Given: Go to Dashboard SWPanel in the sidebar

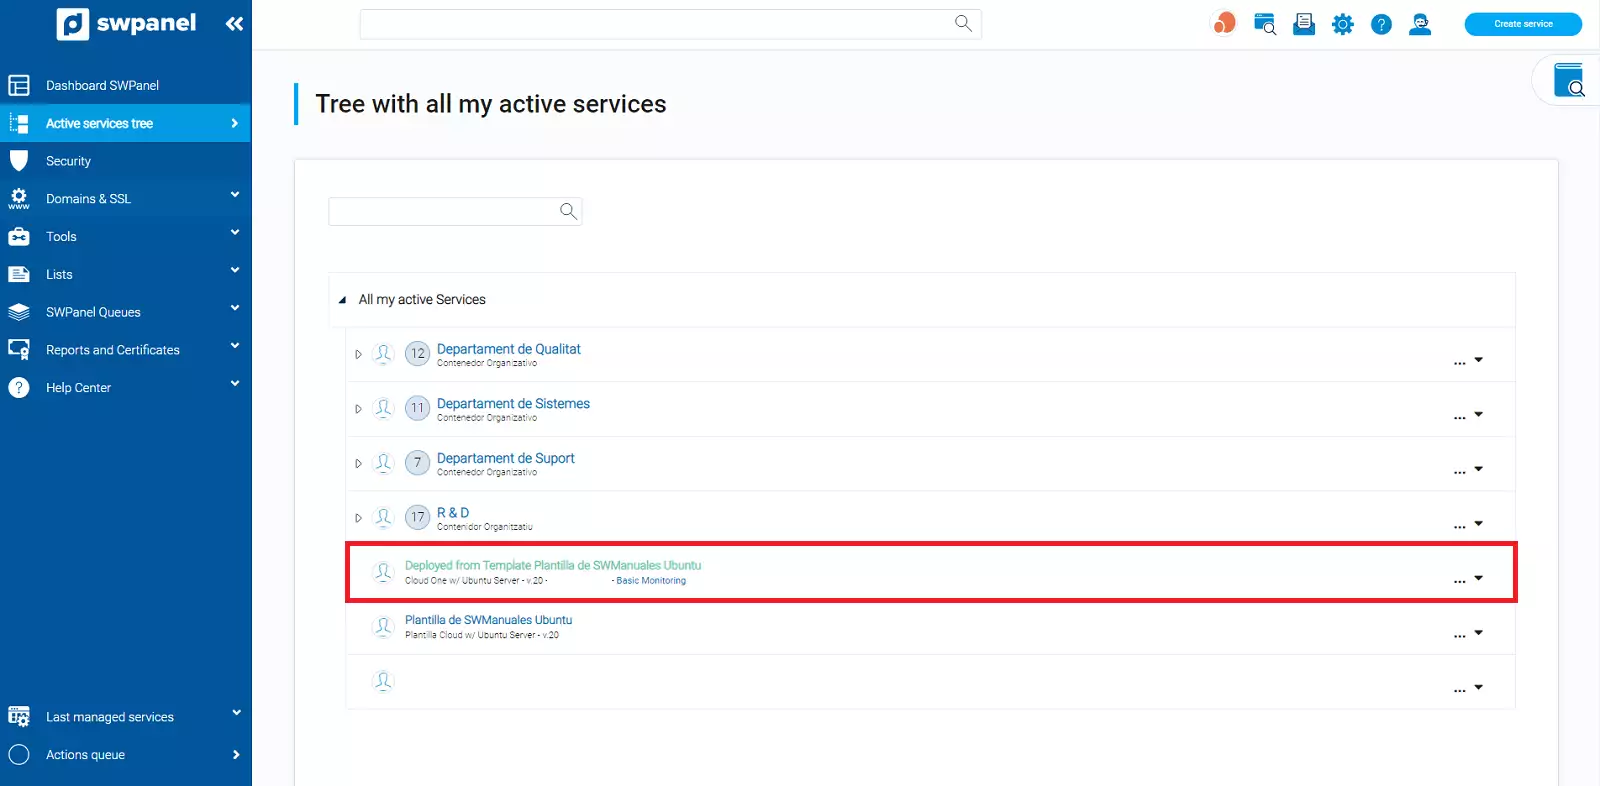Looking at the screenshot, I should [x=102, y=86].
